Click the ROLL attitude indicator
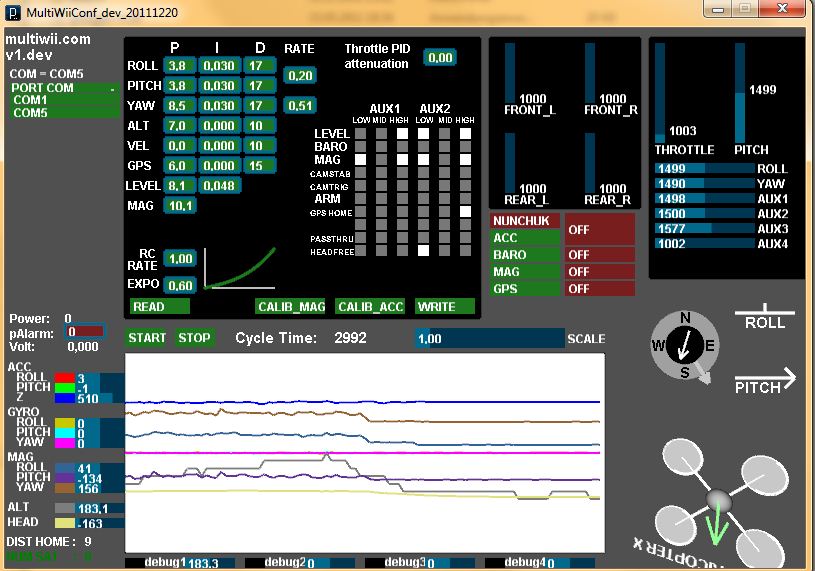Screen dimensions: 815x571 765,317
